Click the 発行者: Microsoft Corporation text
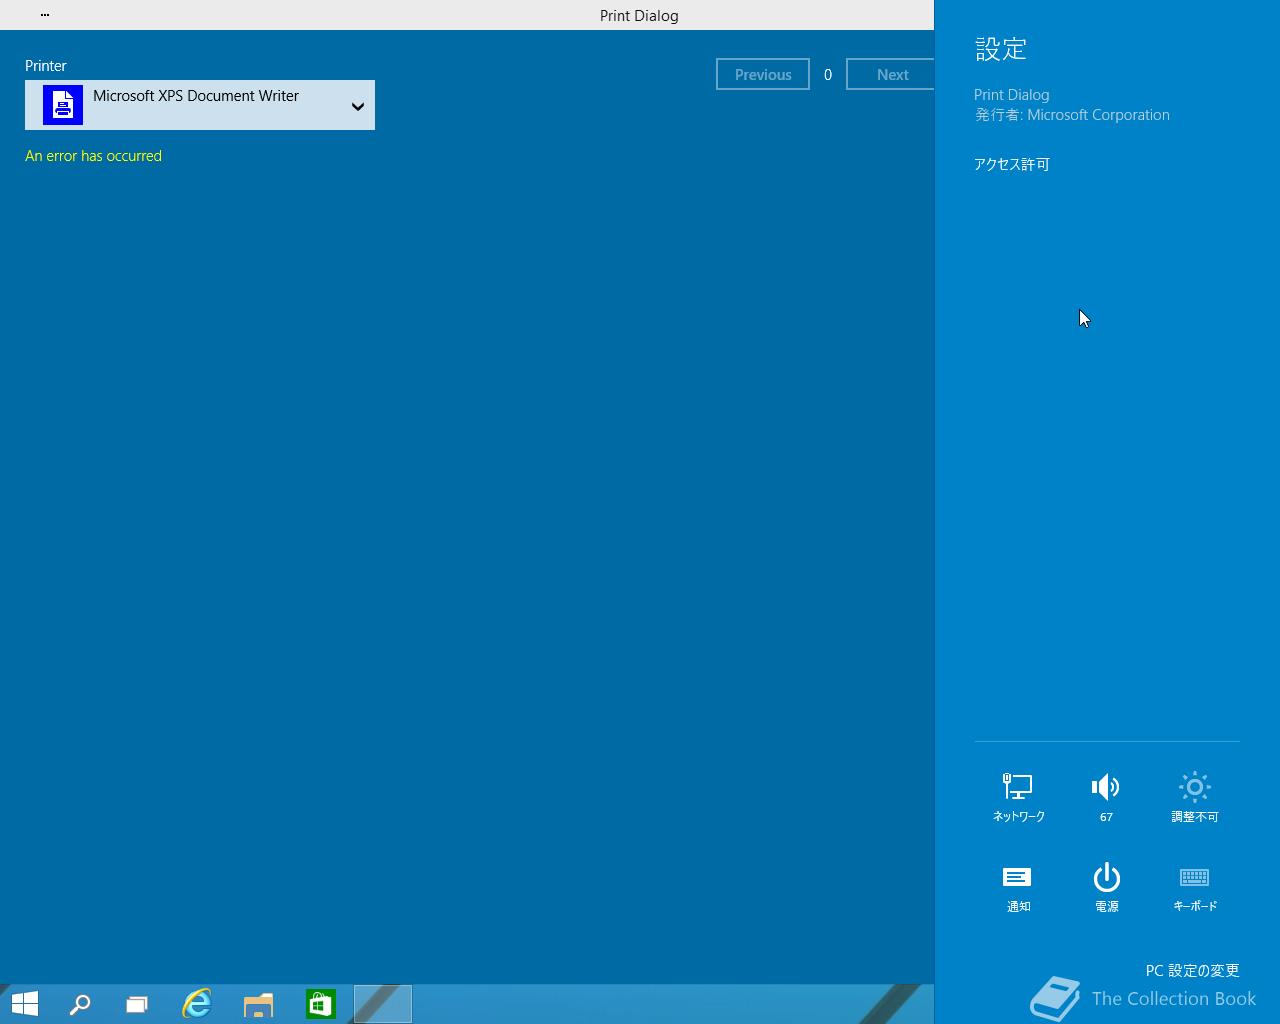The image size is (1280, 1024). tap(1072, 115)
